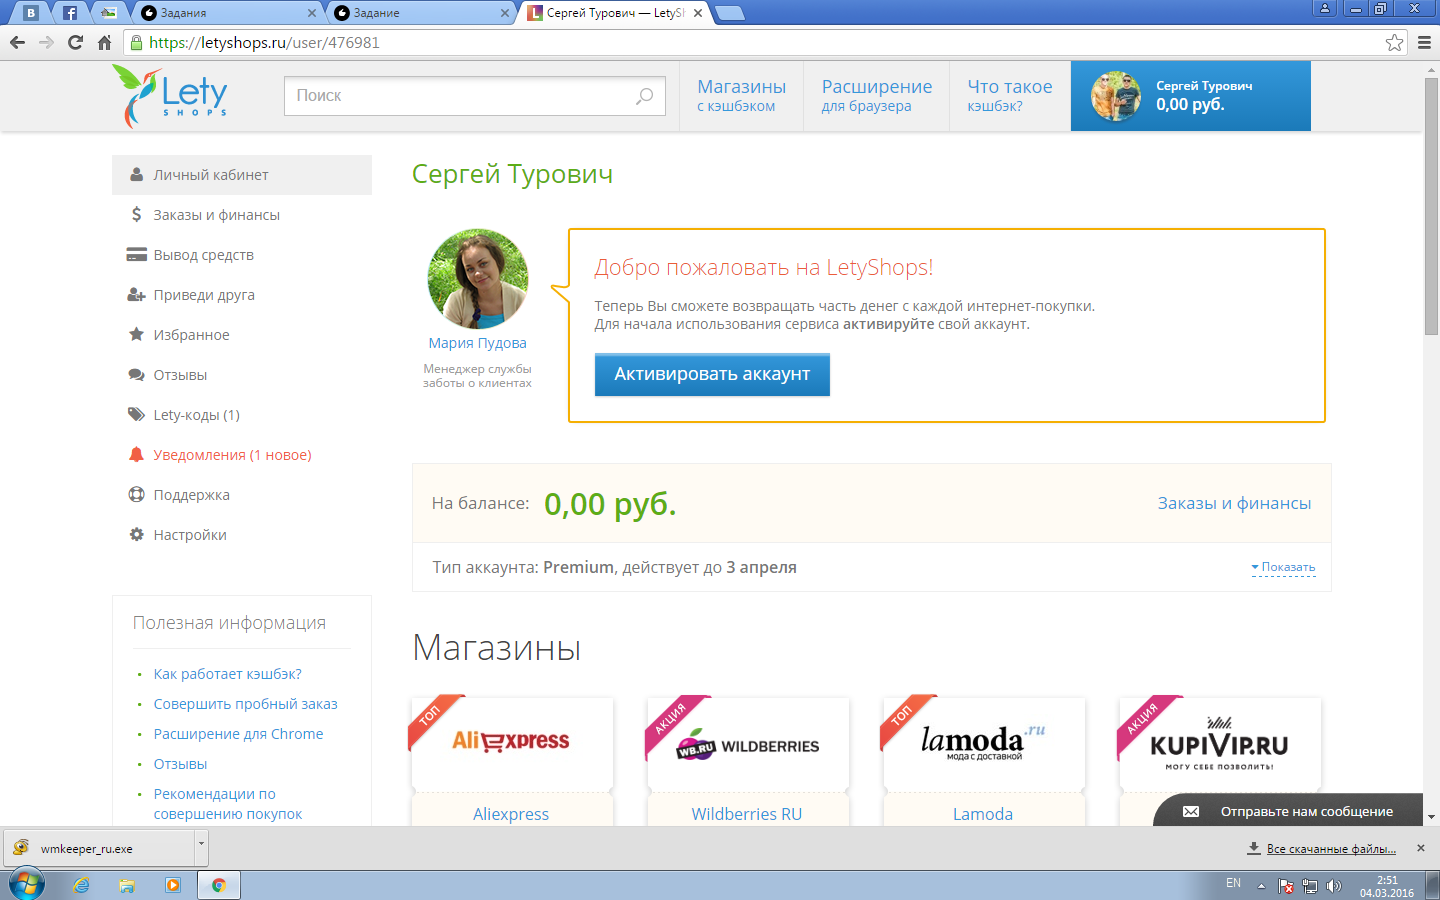This screenshot has height=900, width=1440.
Task: Click the KupiVIP store logo
Action: click(x=1219, y=744)
